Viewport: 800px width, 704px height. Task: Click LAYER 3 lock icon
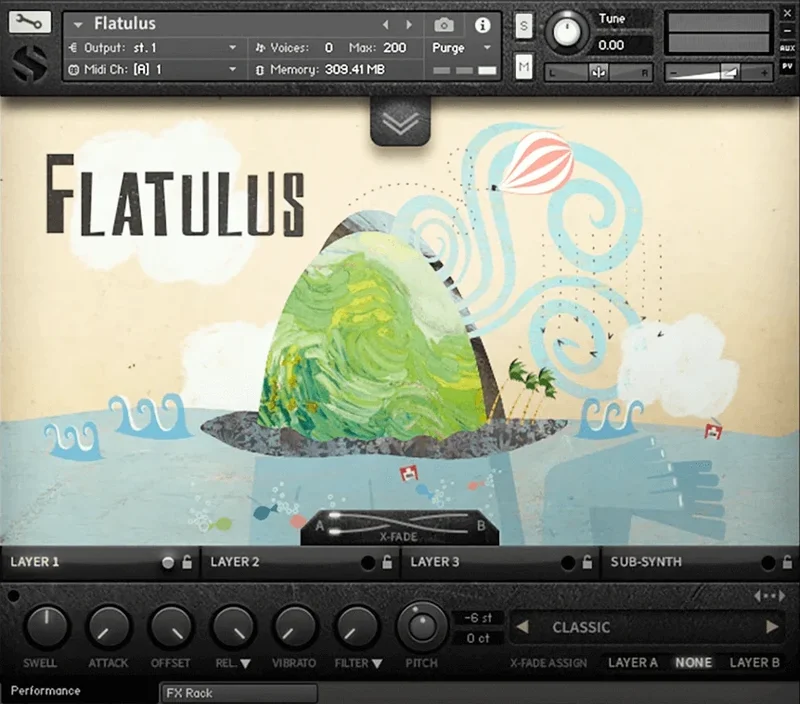(587, 562)
